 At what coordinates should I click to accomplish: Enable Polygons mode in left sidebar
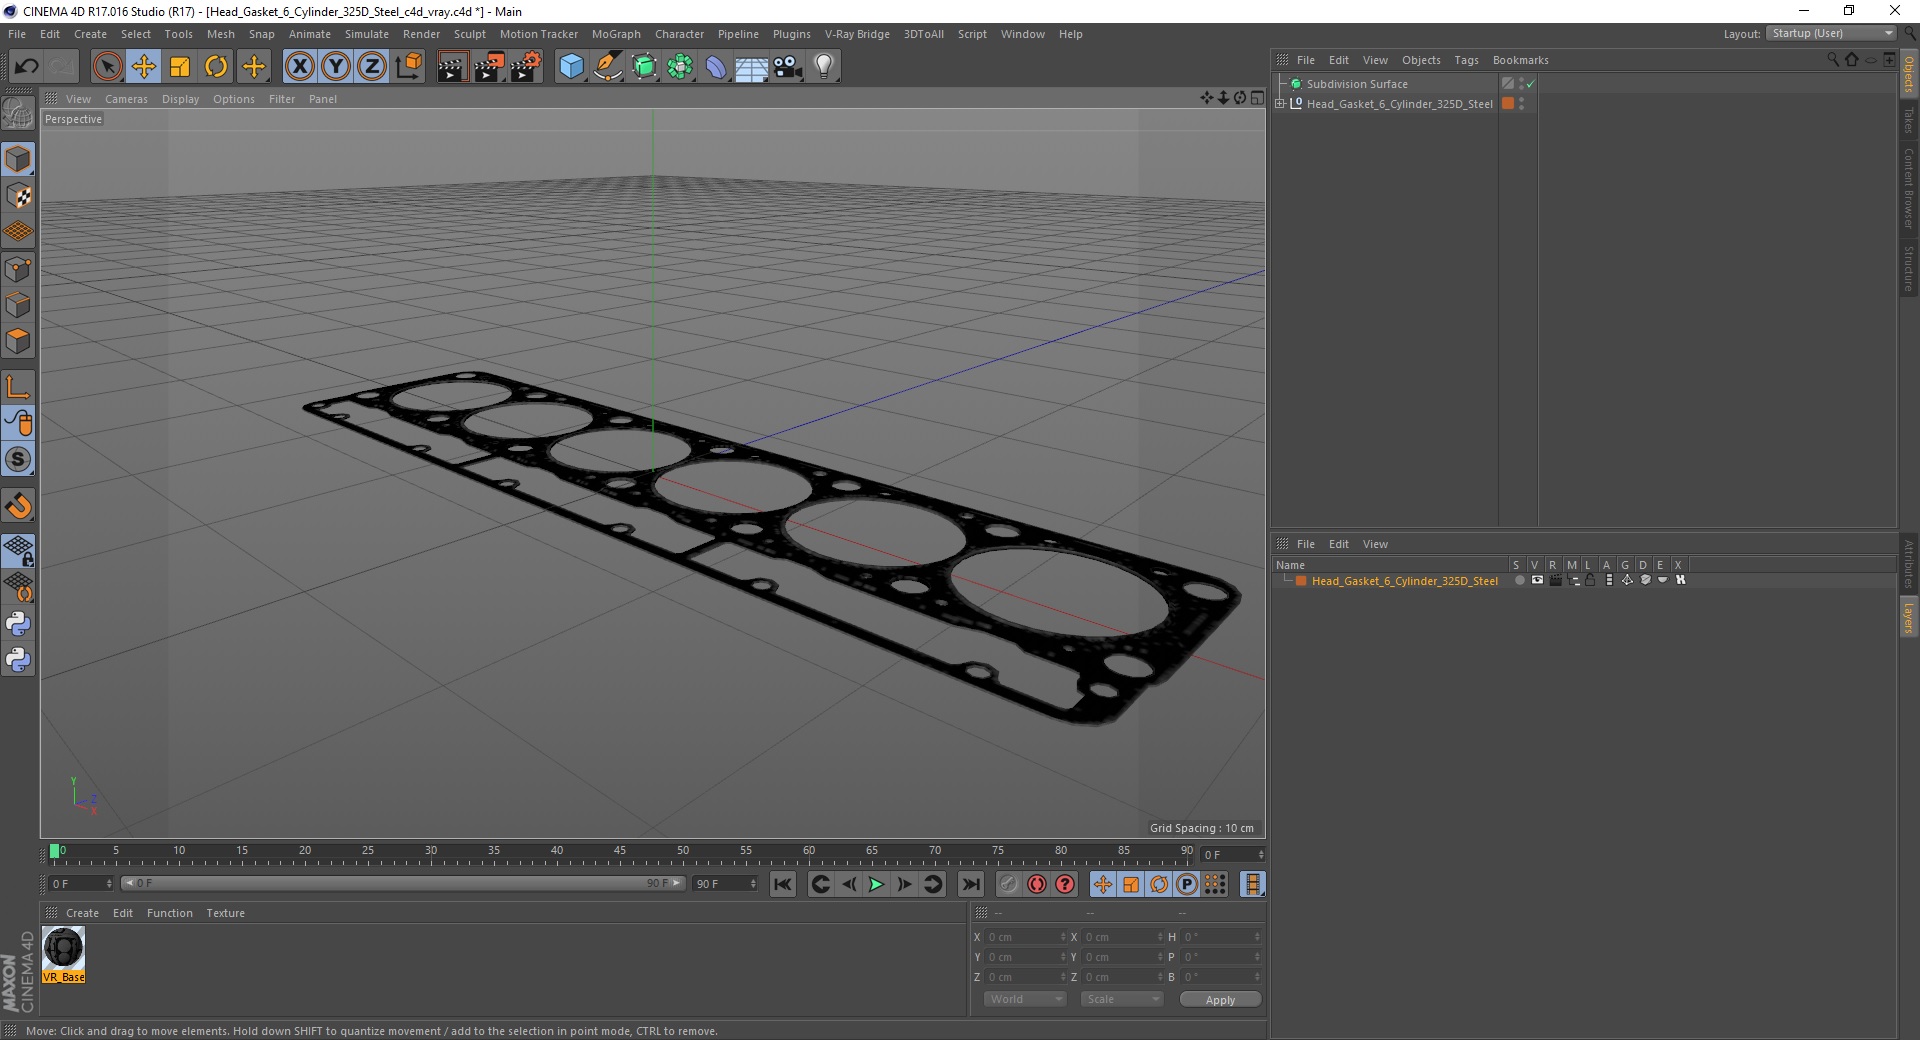[18, 341]
